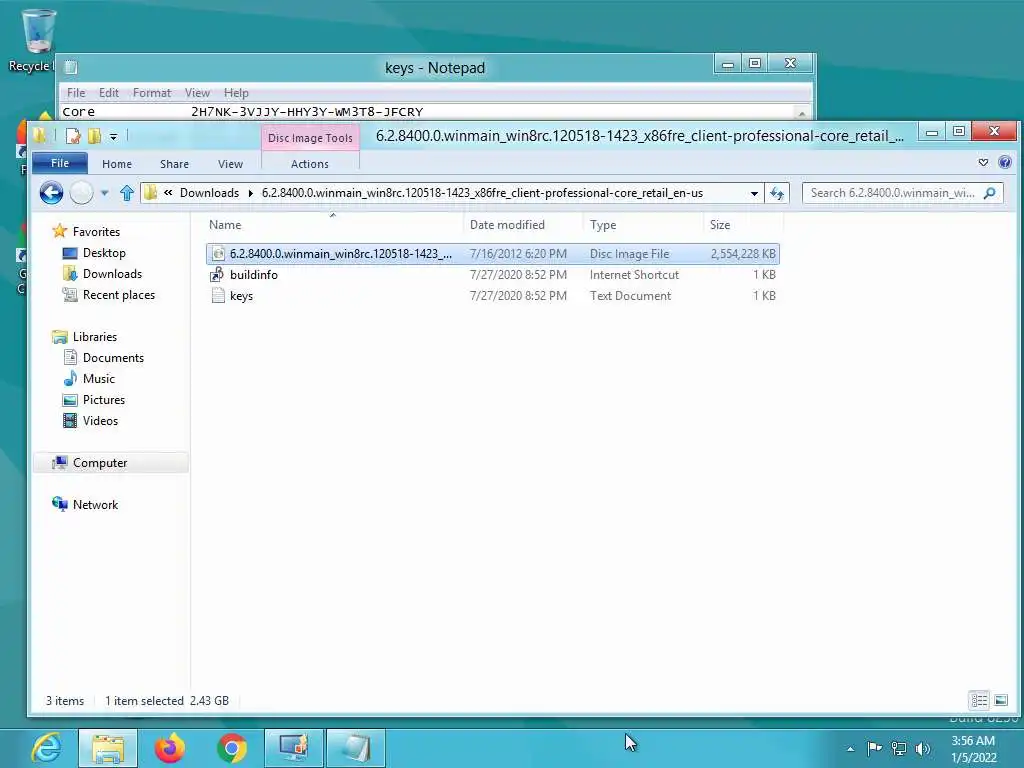Screen dimensions: 1024x768
Task: Launch Internet Explorer from the taskbar
Action: coord(46,748)
